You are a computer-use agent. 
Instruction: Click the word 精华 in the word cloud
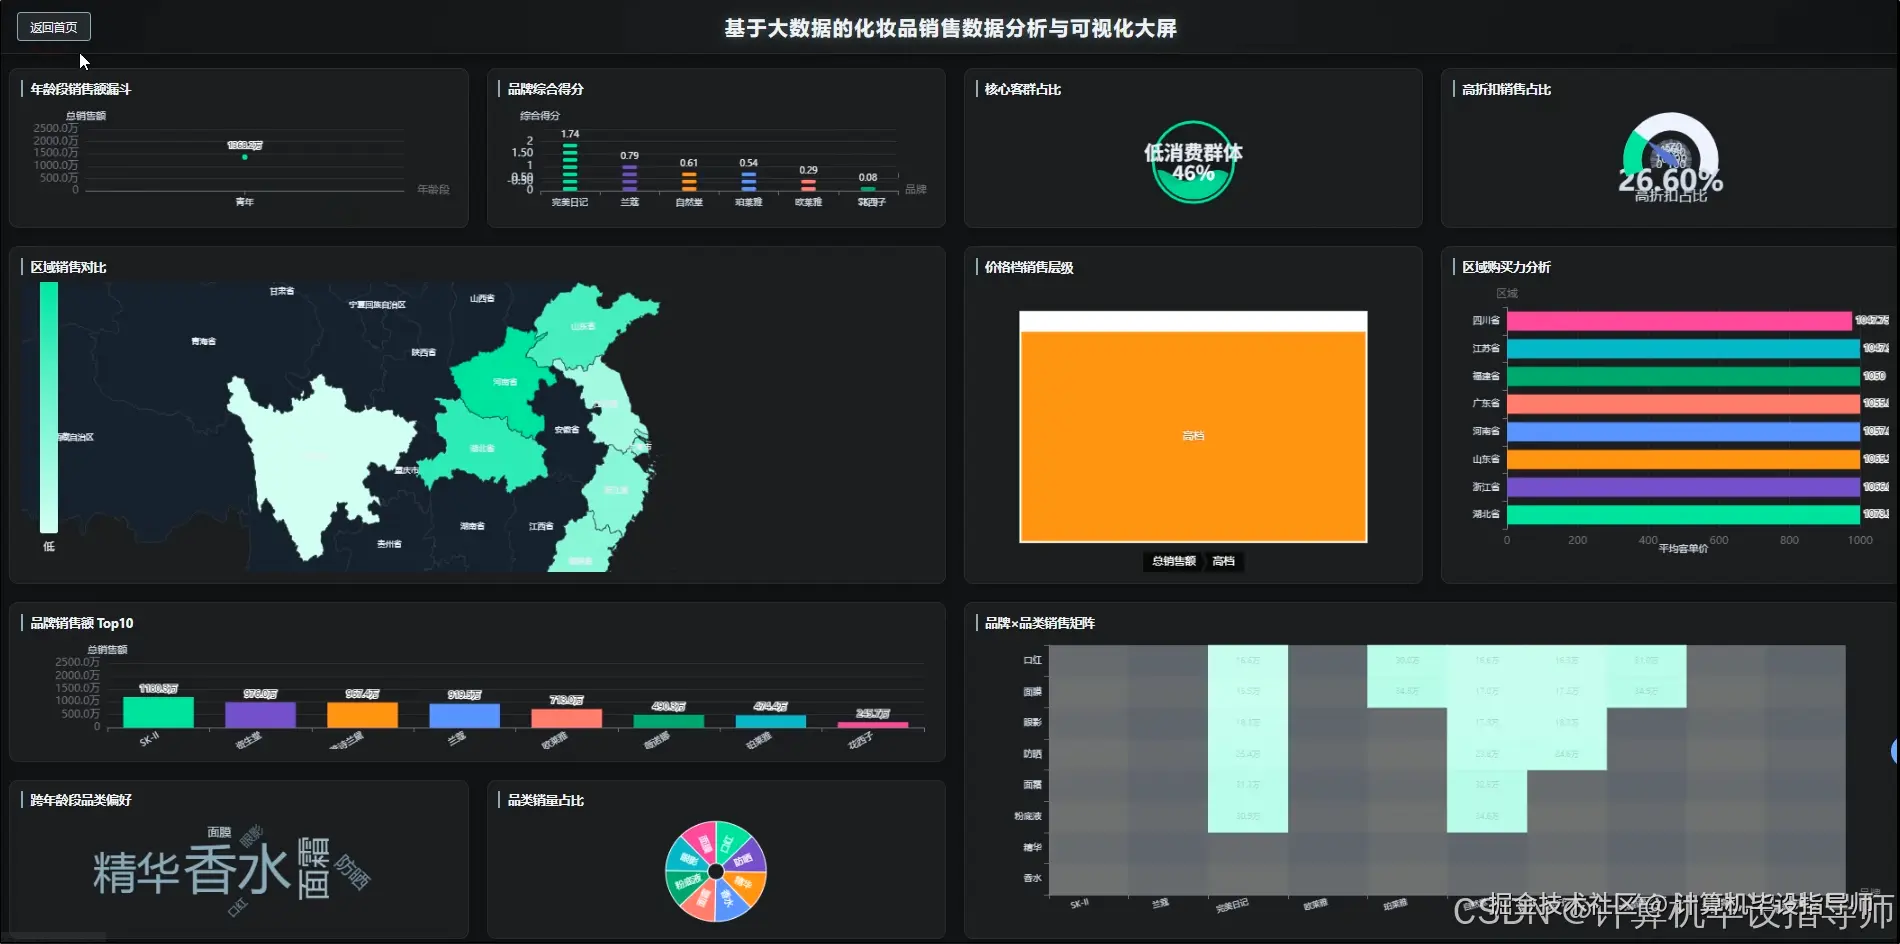click(x=136, y=872)
